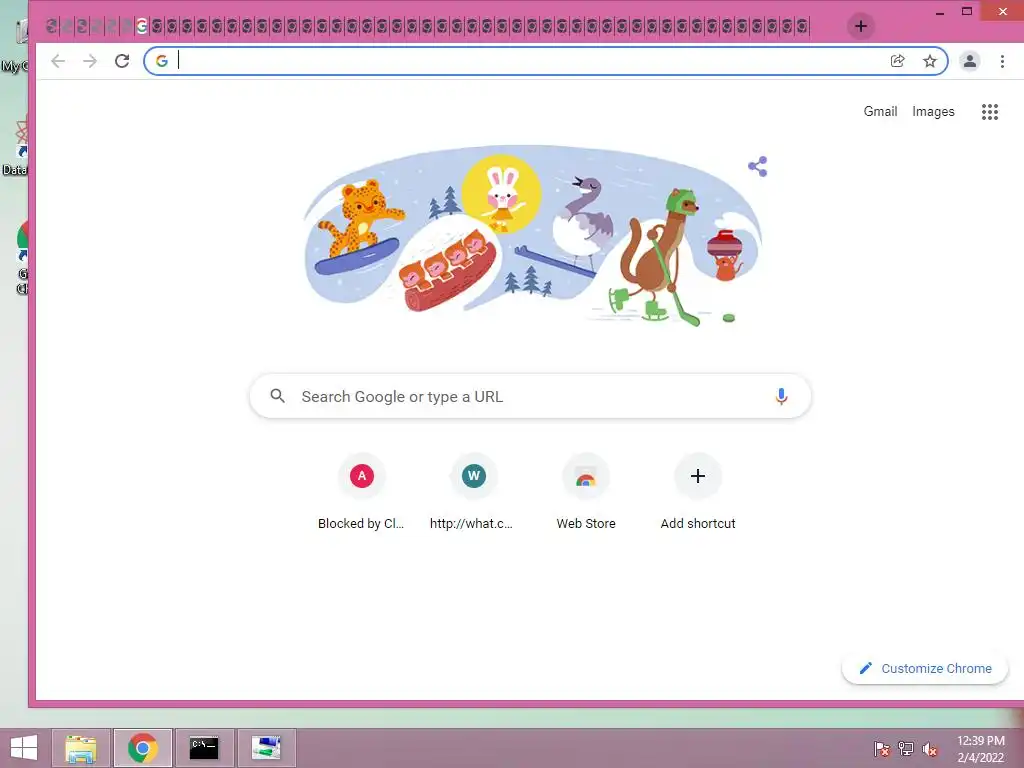Screen dimensions: 1024x768
Task: Share the doodle via share icon
Action: pos(758,167)
